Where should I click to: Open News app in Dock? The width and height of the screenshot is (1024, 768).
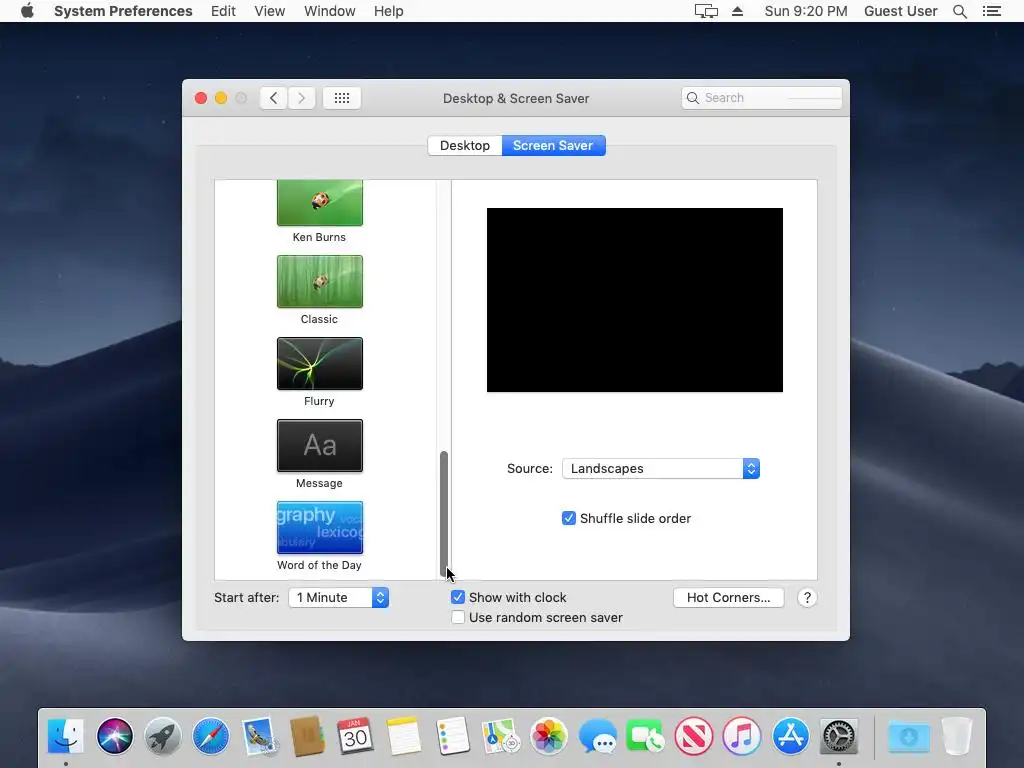694,736
